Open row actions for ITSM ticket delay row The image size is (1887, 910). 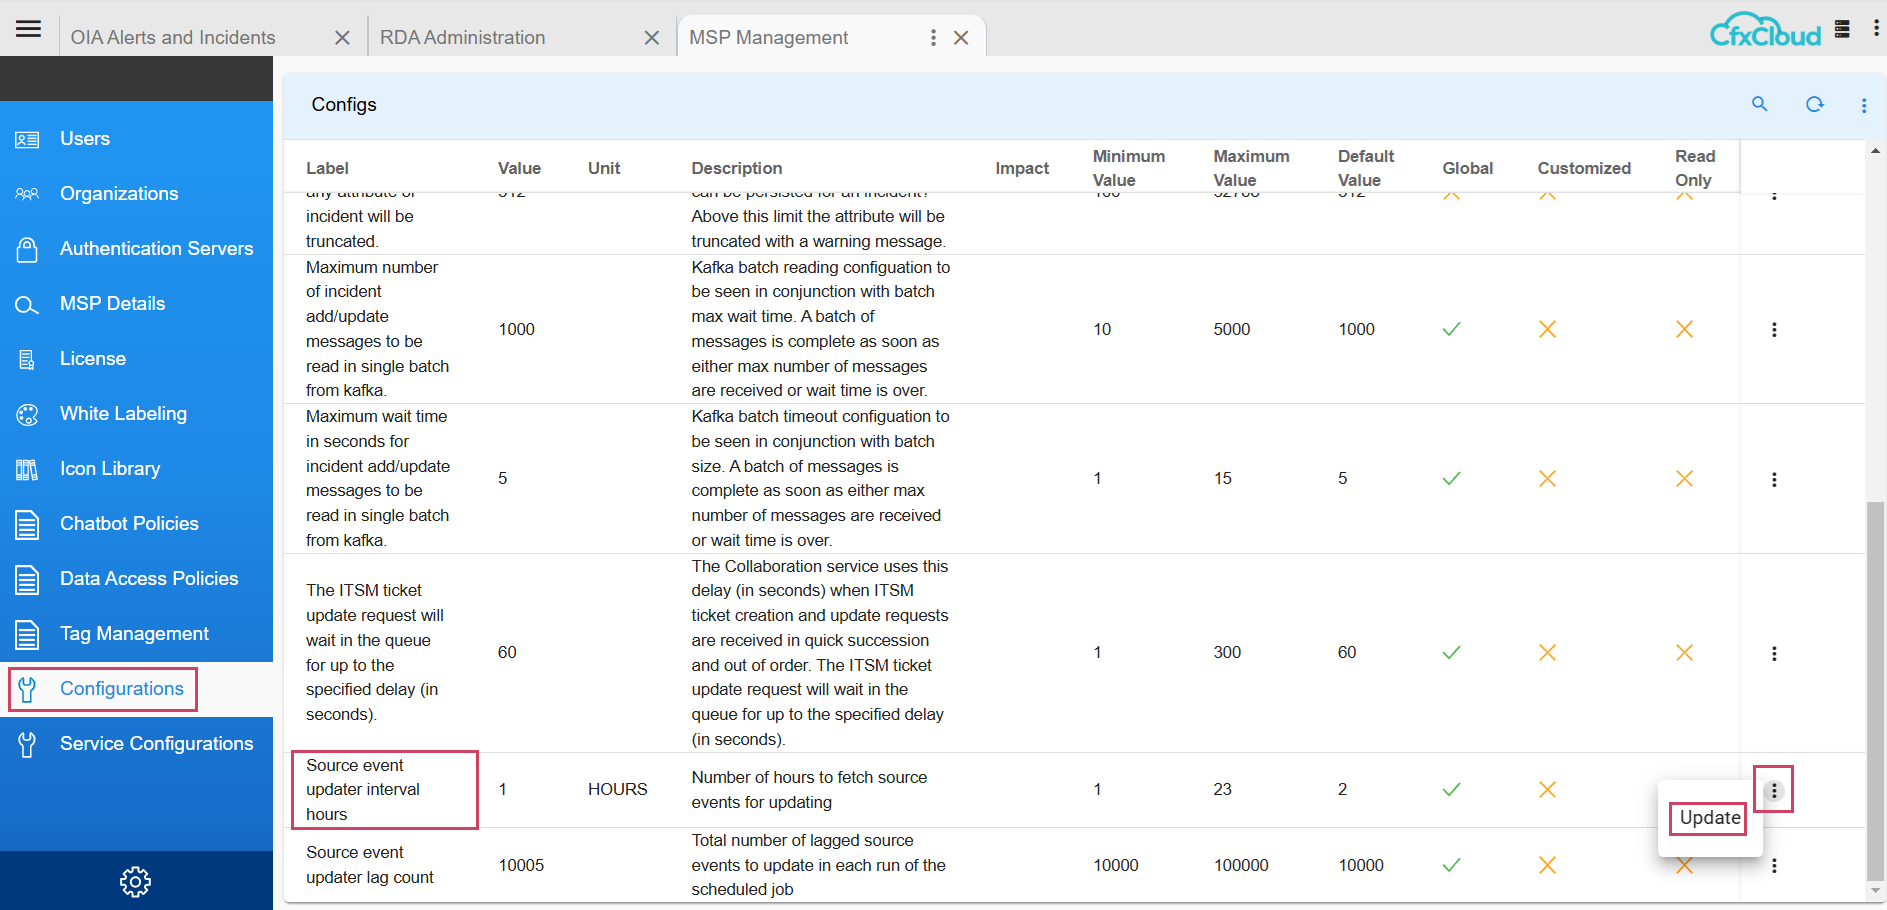click(x=1774, y=653)
